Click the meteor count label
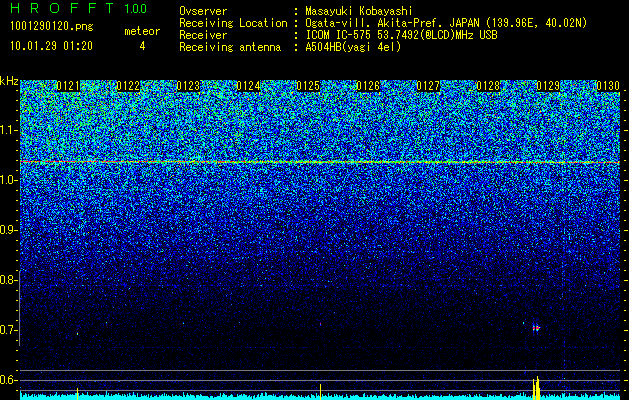 point(142,31)
